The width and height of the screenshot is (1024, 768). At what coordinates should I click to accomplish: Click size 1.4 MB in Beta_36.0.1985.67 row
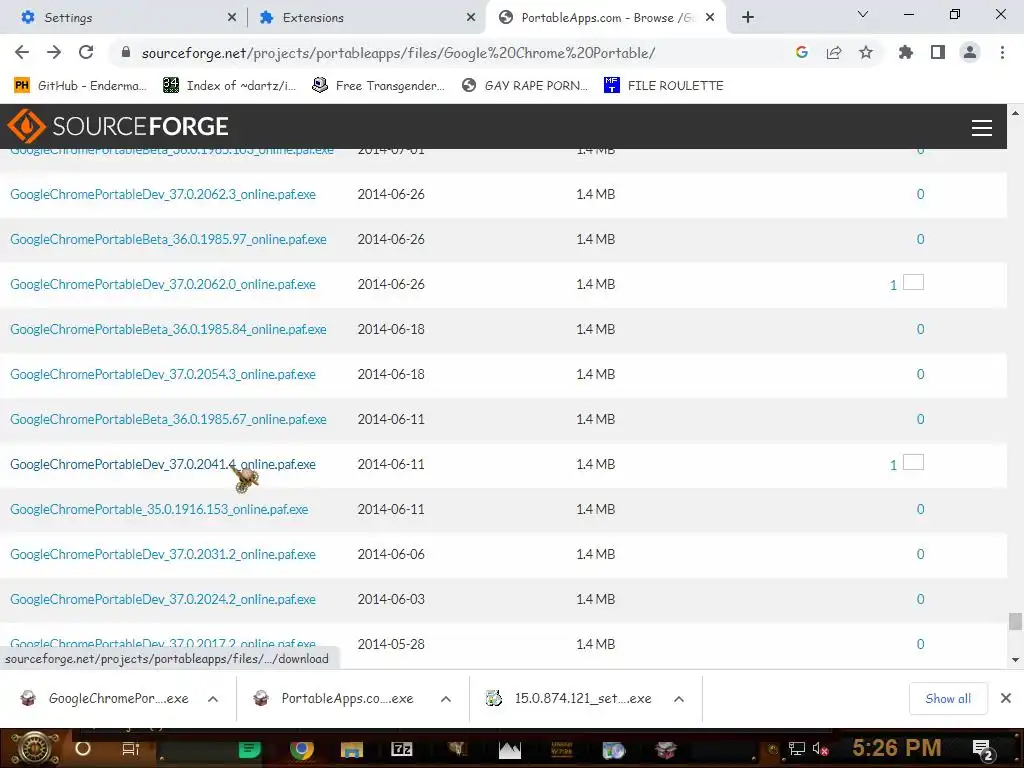pos(596,419)
